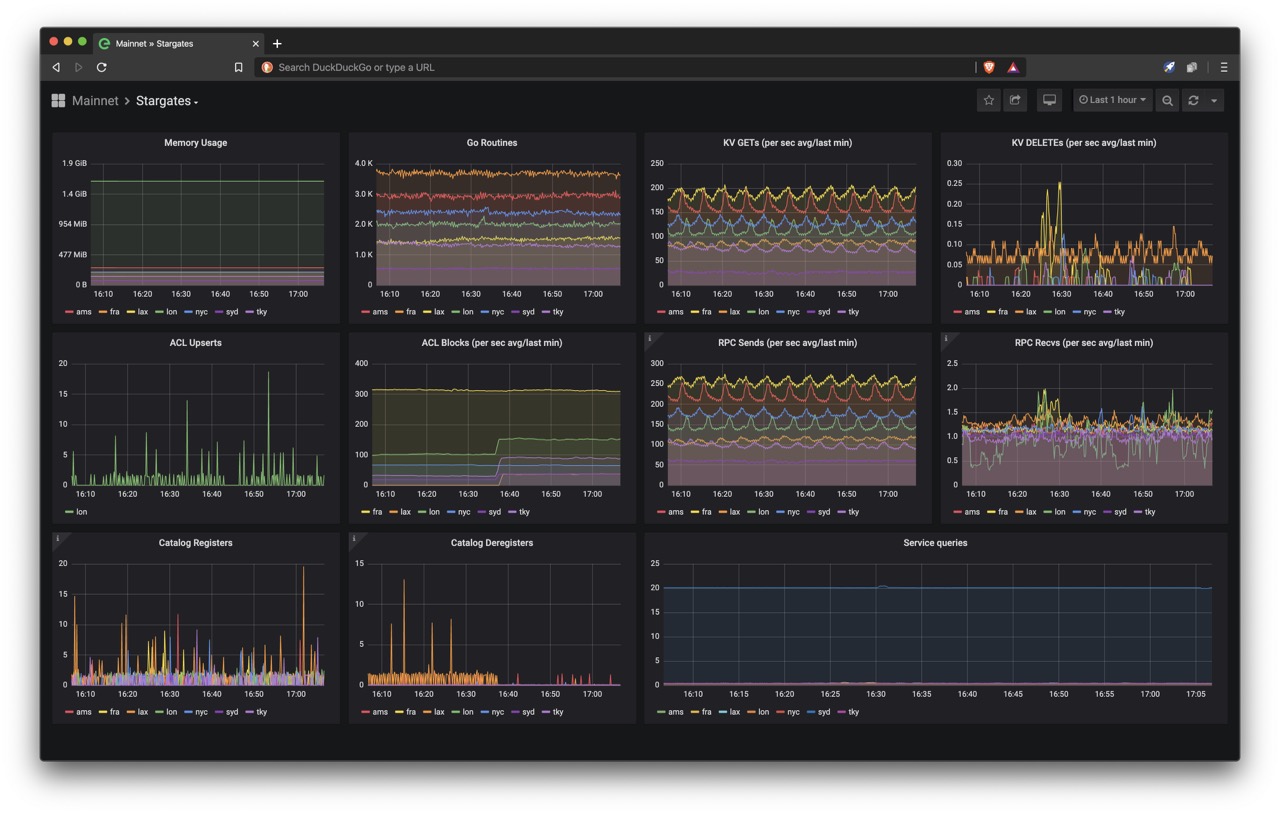The height and width of the screenshot is (814, 1280).
Task: Open the Mainnet folder breadcrumb link
Action: click(x=95, y=101)
